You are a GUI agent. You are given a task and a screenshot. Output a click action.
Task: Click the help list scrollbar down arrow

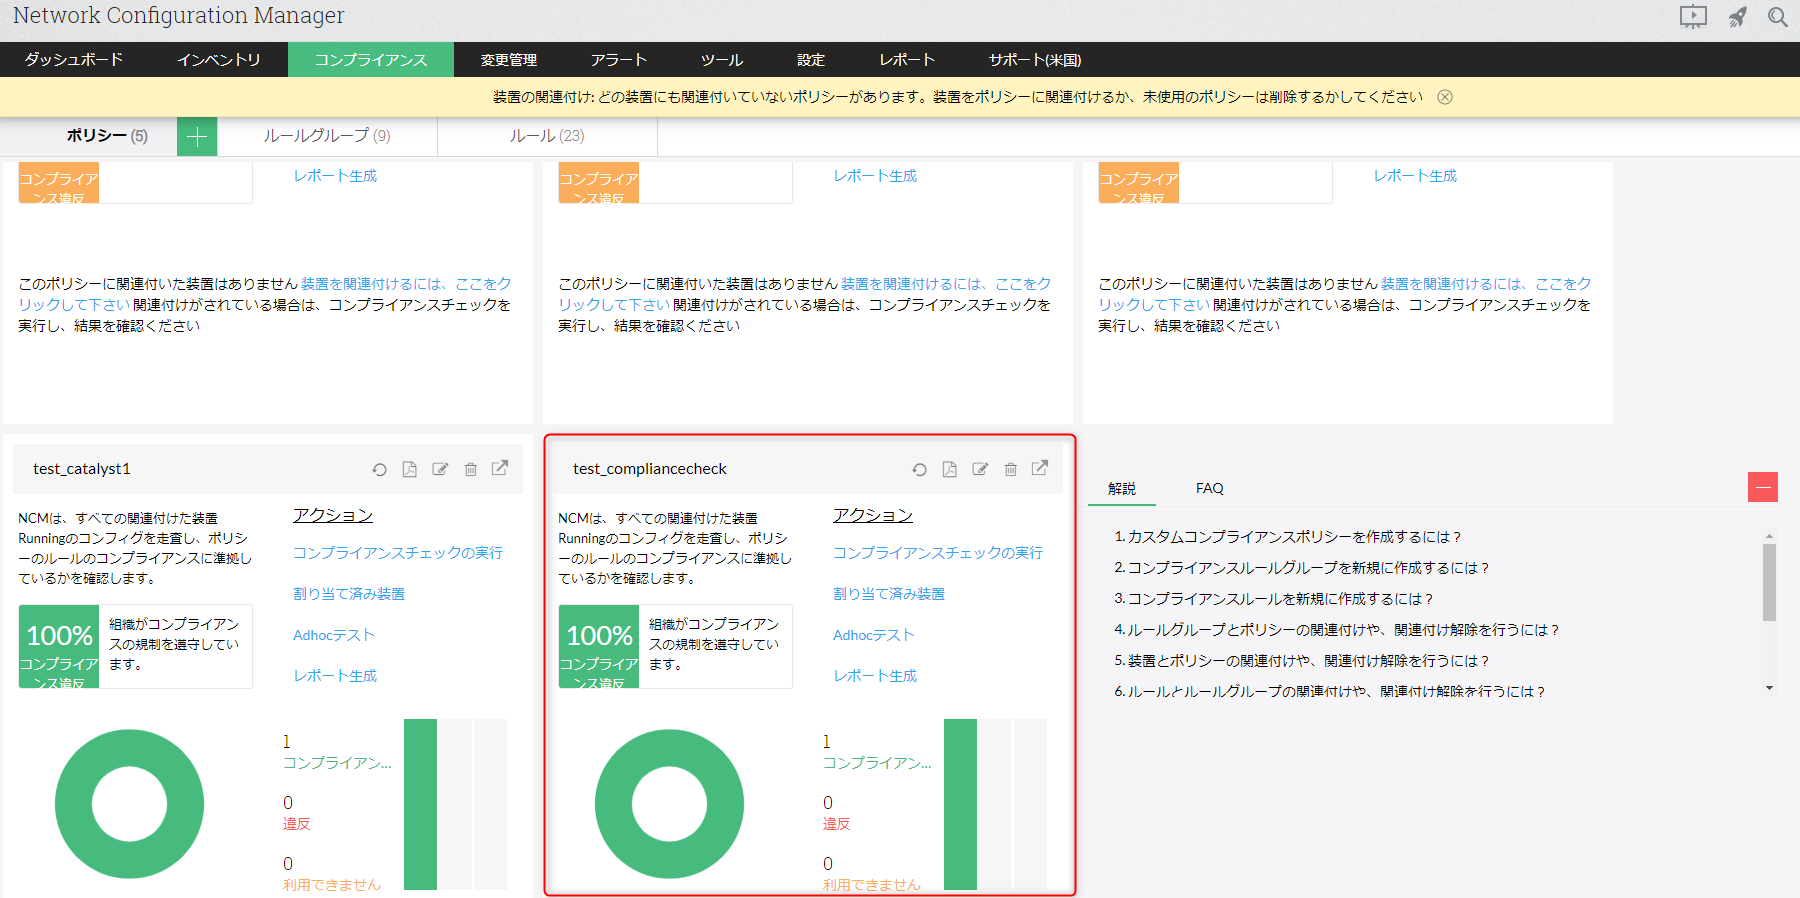point(1769,688)
